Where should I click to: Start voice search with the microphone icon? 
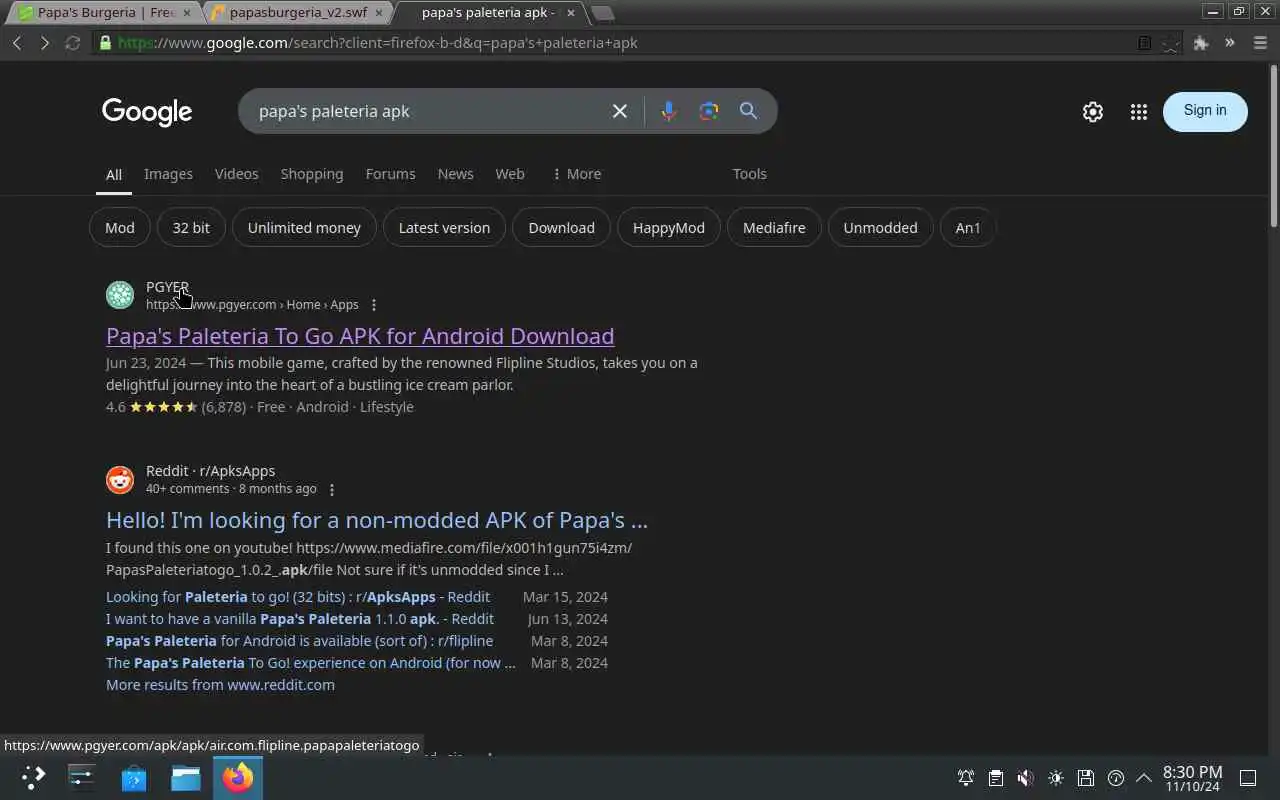coord(669,111)
